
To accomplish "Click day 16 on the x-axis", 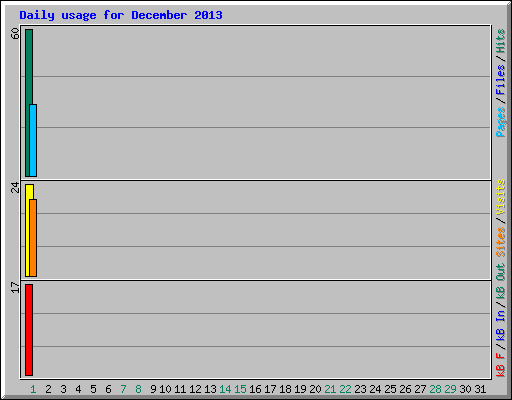I will (255, 389).
